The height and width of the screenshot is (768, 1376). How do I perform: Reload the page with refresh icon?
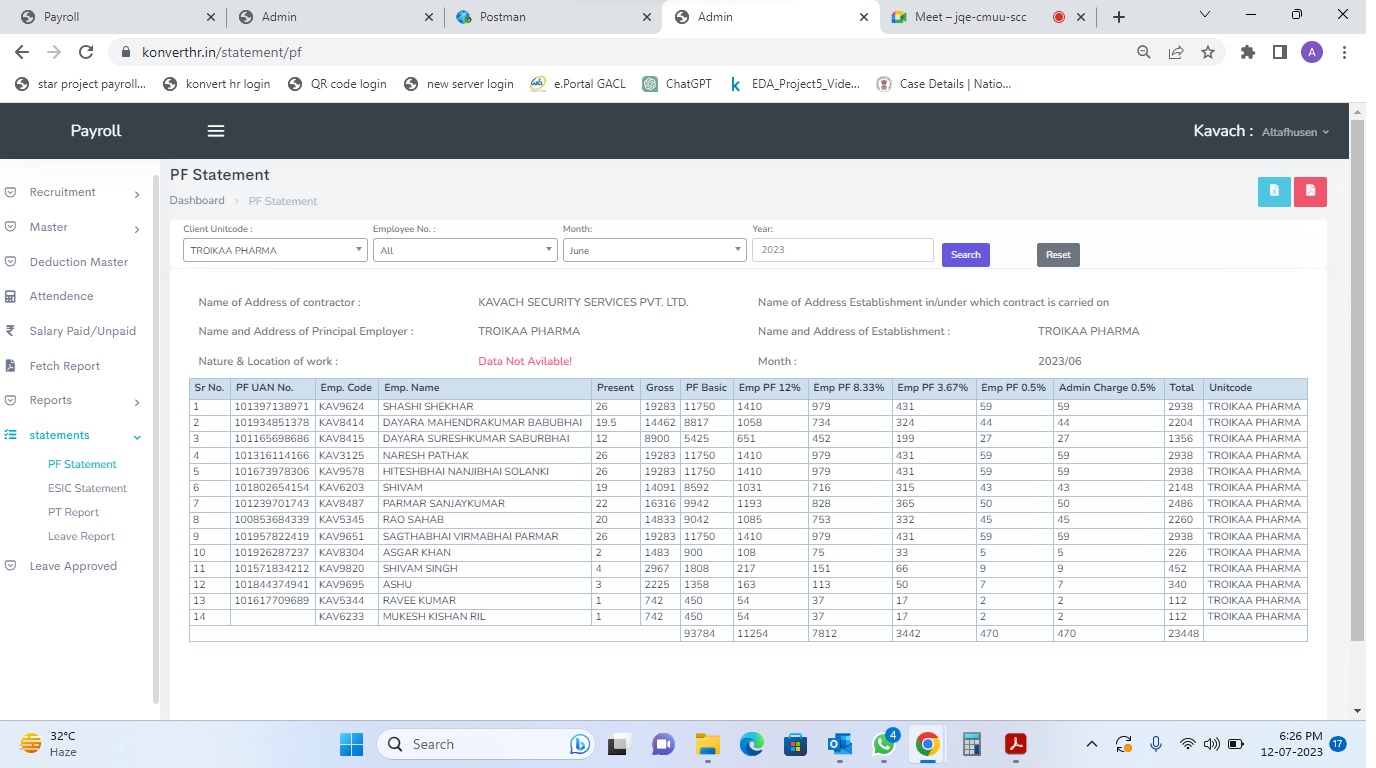(86, 53)
